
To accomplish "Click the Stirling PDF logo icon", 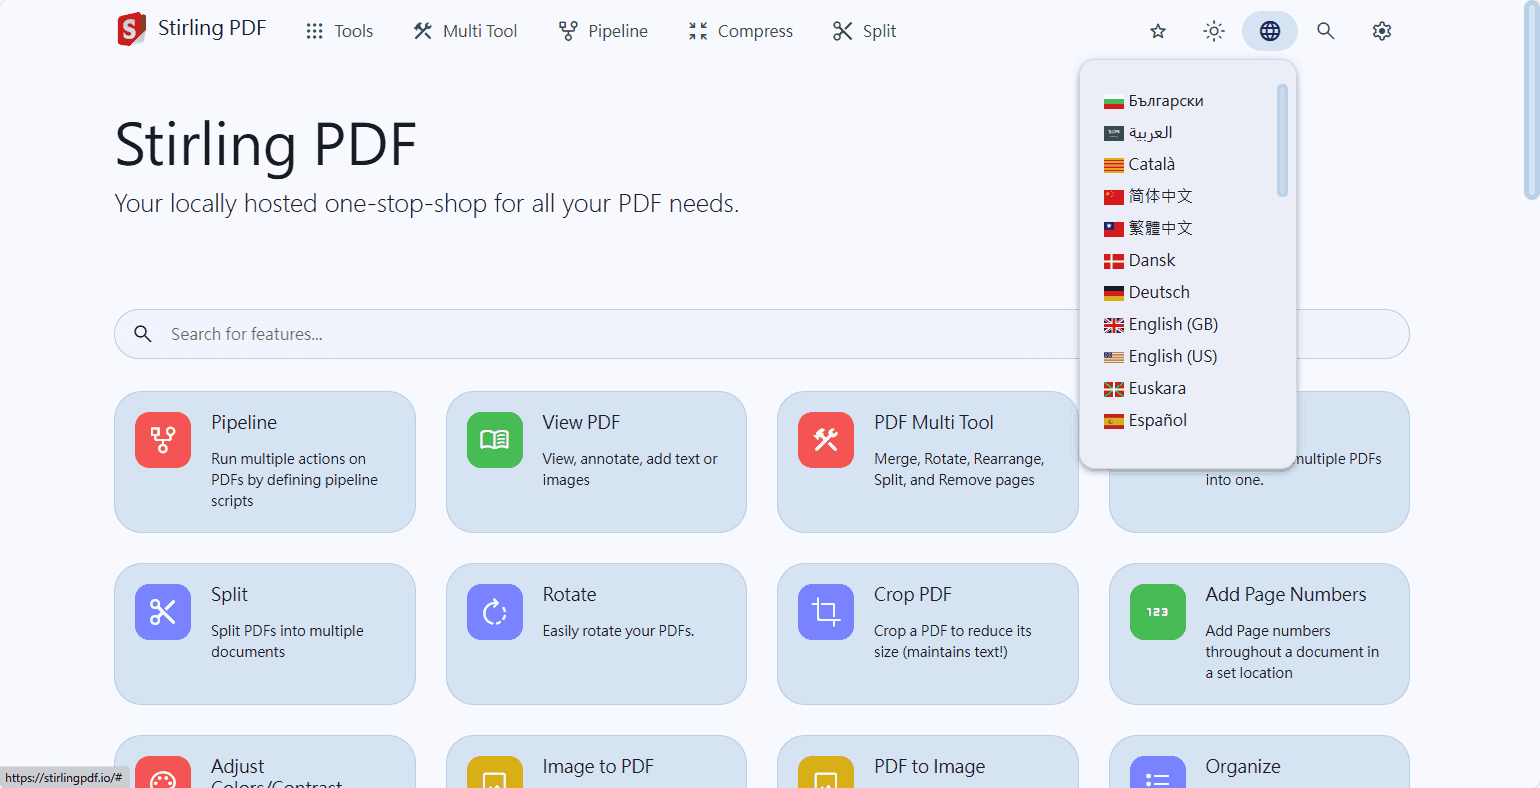I will tap(131, 30).
